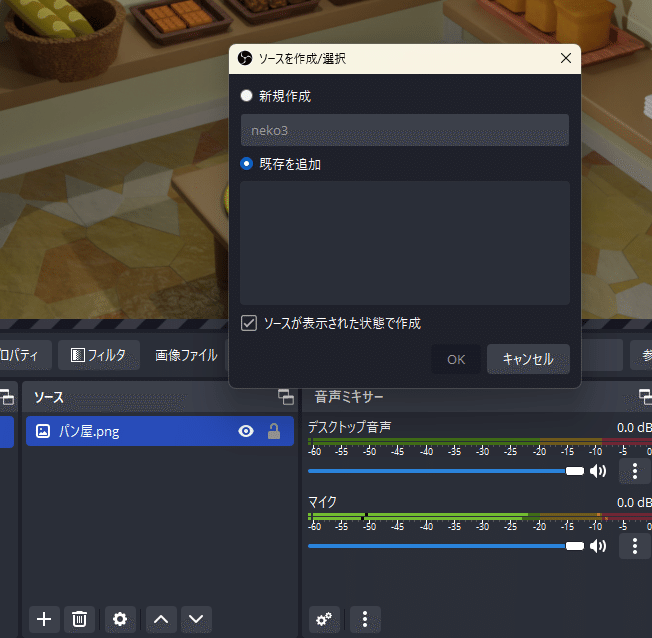Click the キャンセル button
Viewport: 652px width, 638px height.
pyautogui.click(x=528, y=359)
